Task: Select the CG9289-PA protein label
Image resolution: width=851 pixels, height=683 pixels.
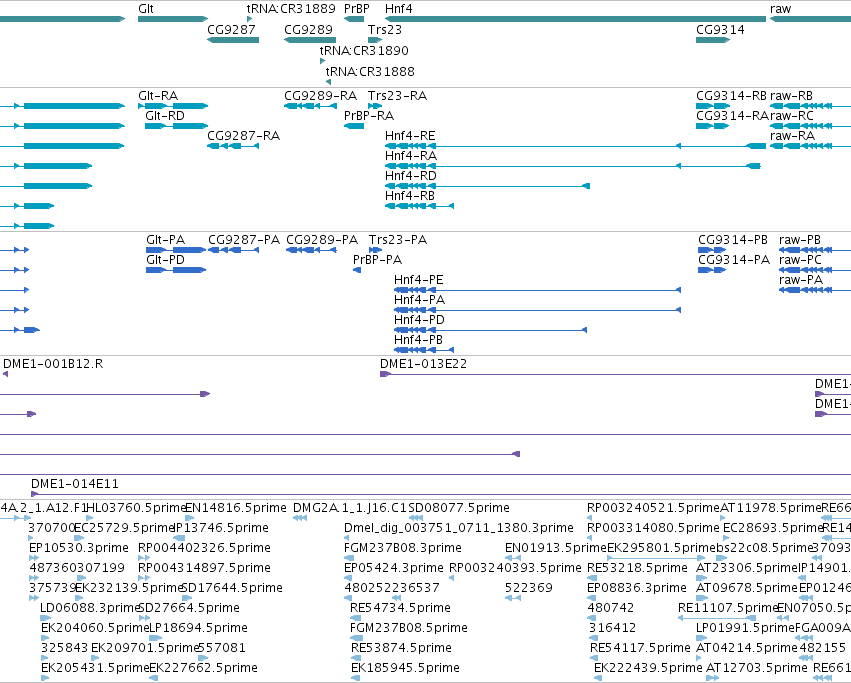Action: point(322,240)
